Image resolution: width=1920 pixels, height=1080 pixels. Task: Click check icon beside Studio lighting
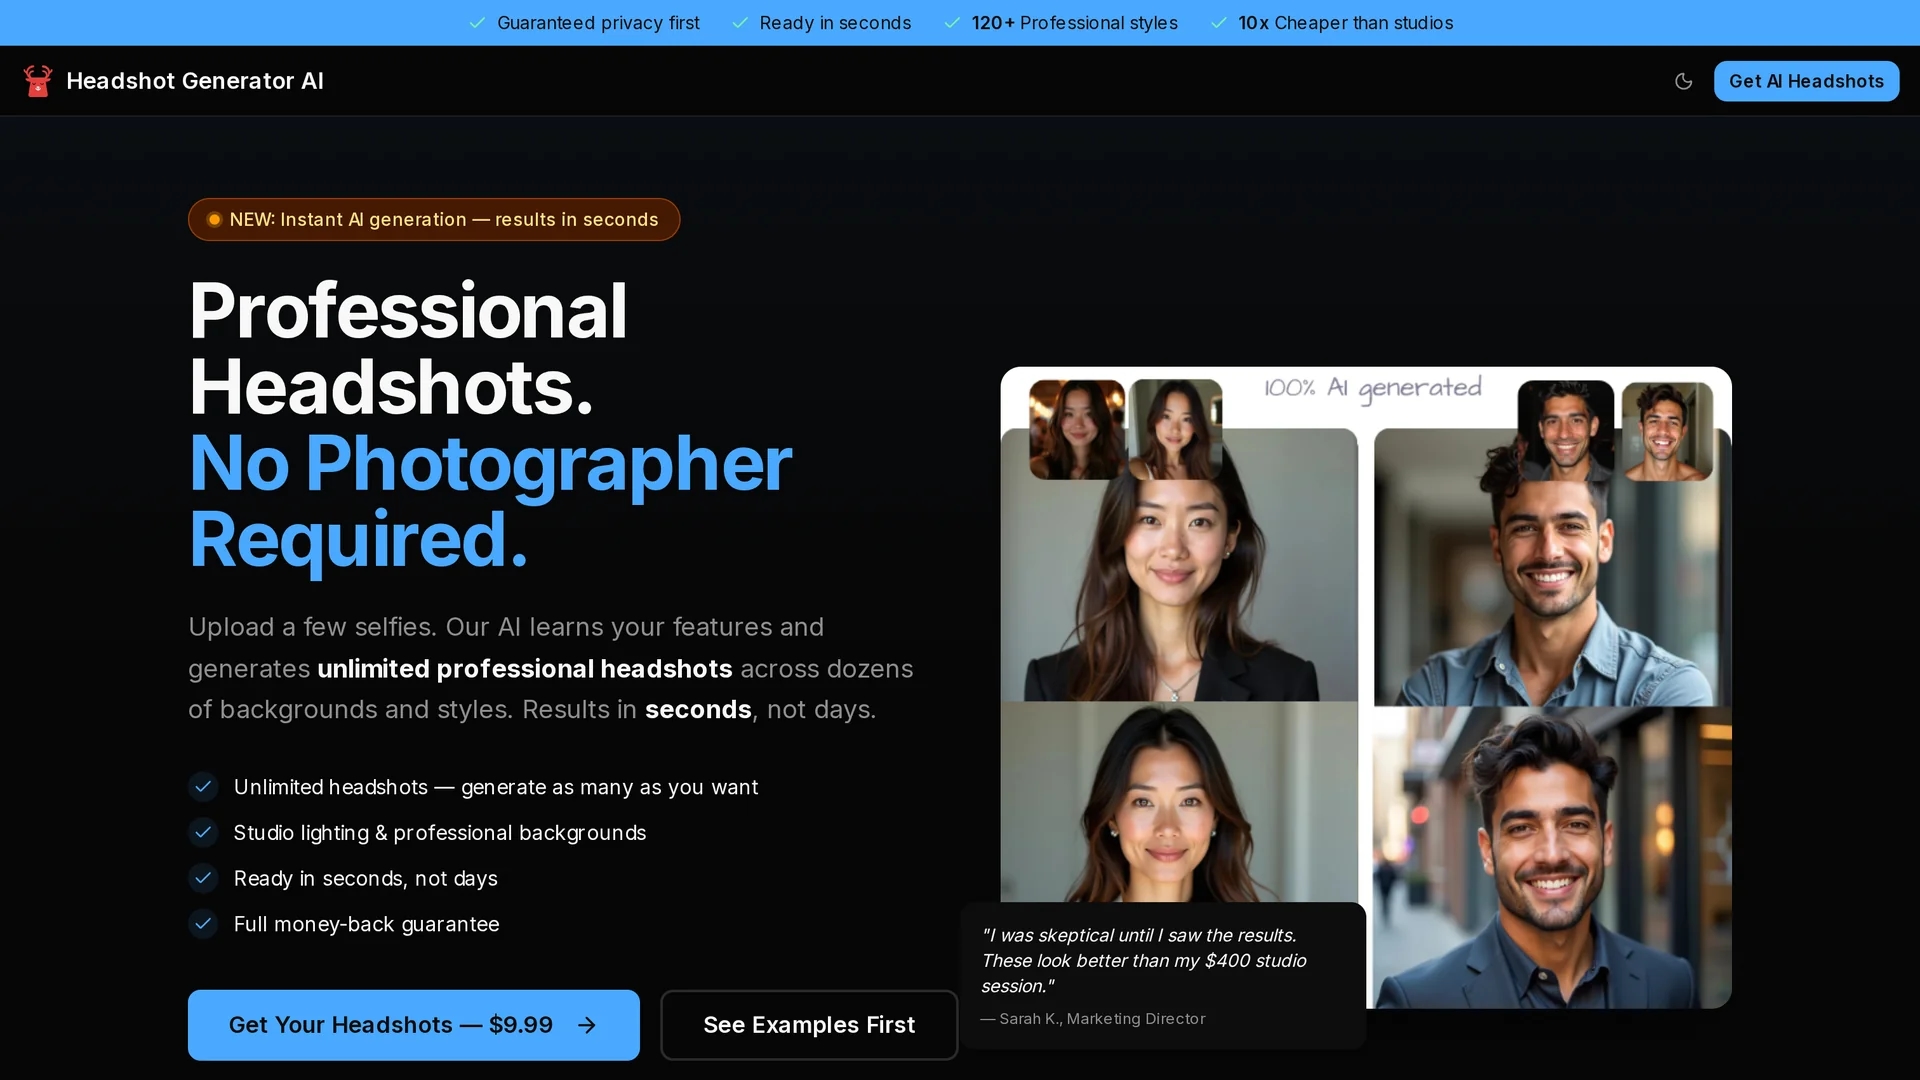pos(203,832)
